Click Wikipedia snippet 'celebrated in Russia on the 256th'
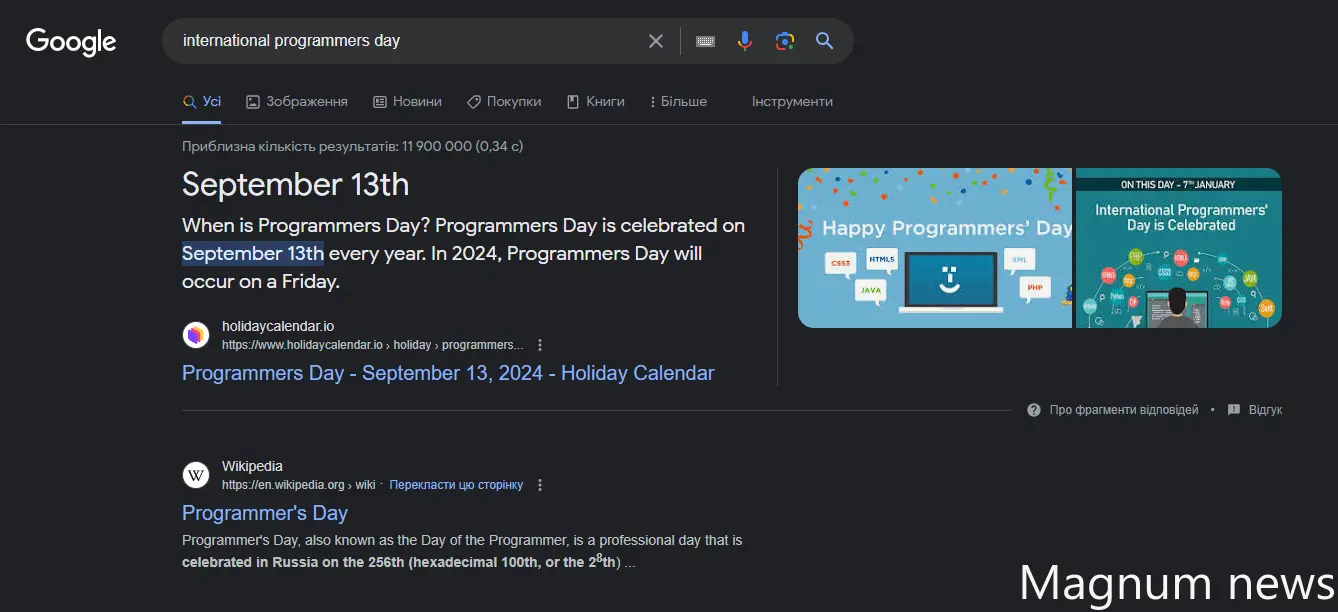Screen dimensions: 1338x612 293,562
